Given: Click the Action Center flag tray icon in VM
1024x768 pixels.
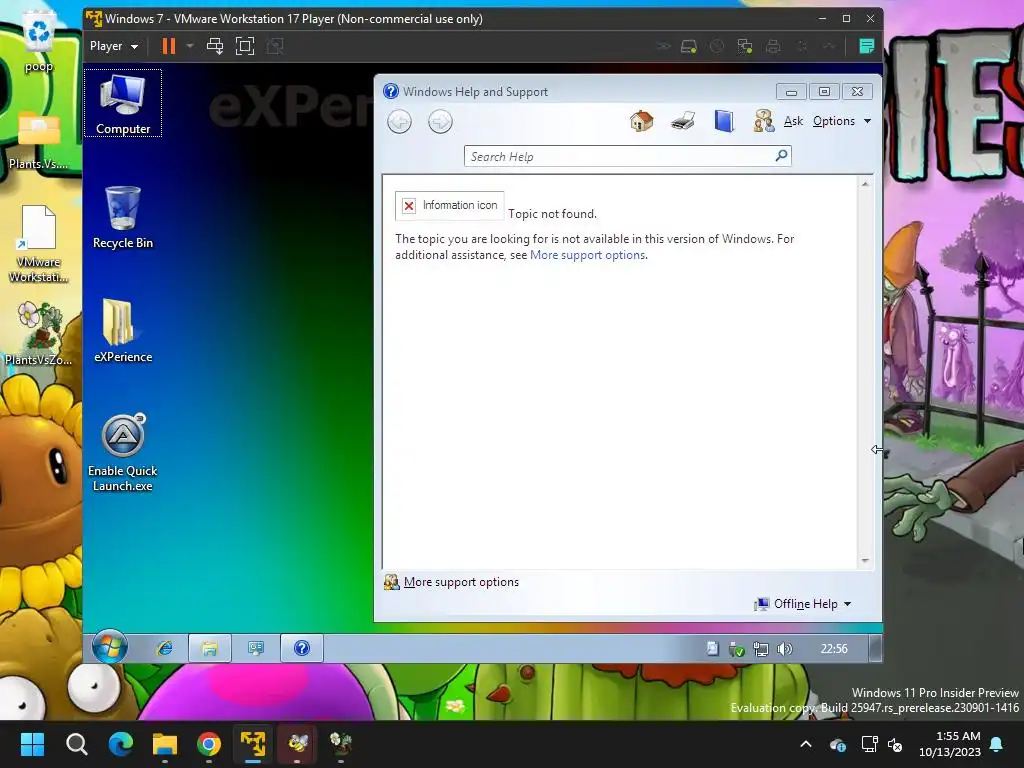Looking at the screenshot, I should click(x=712, y=648).
